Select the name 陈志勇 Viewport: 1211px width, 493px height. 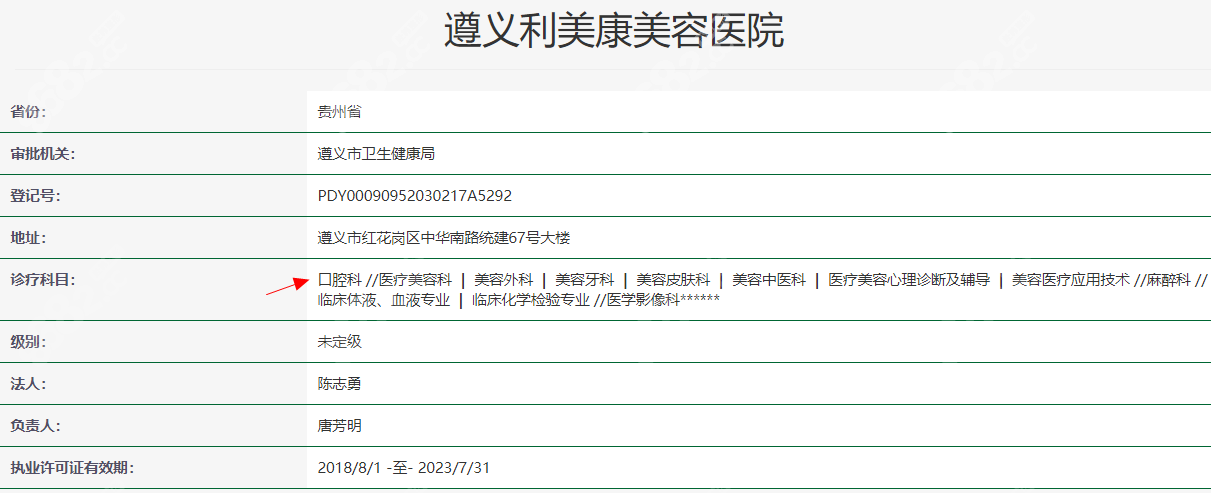pyautogui.click(x=340, y=384)
